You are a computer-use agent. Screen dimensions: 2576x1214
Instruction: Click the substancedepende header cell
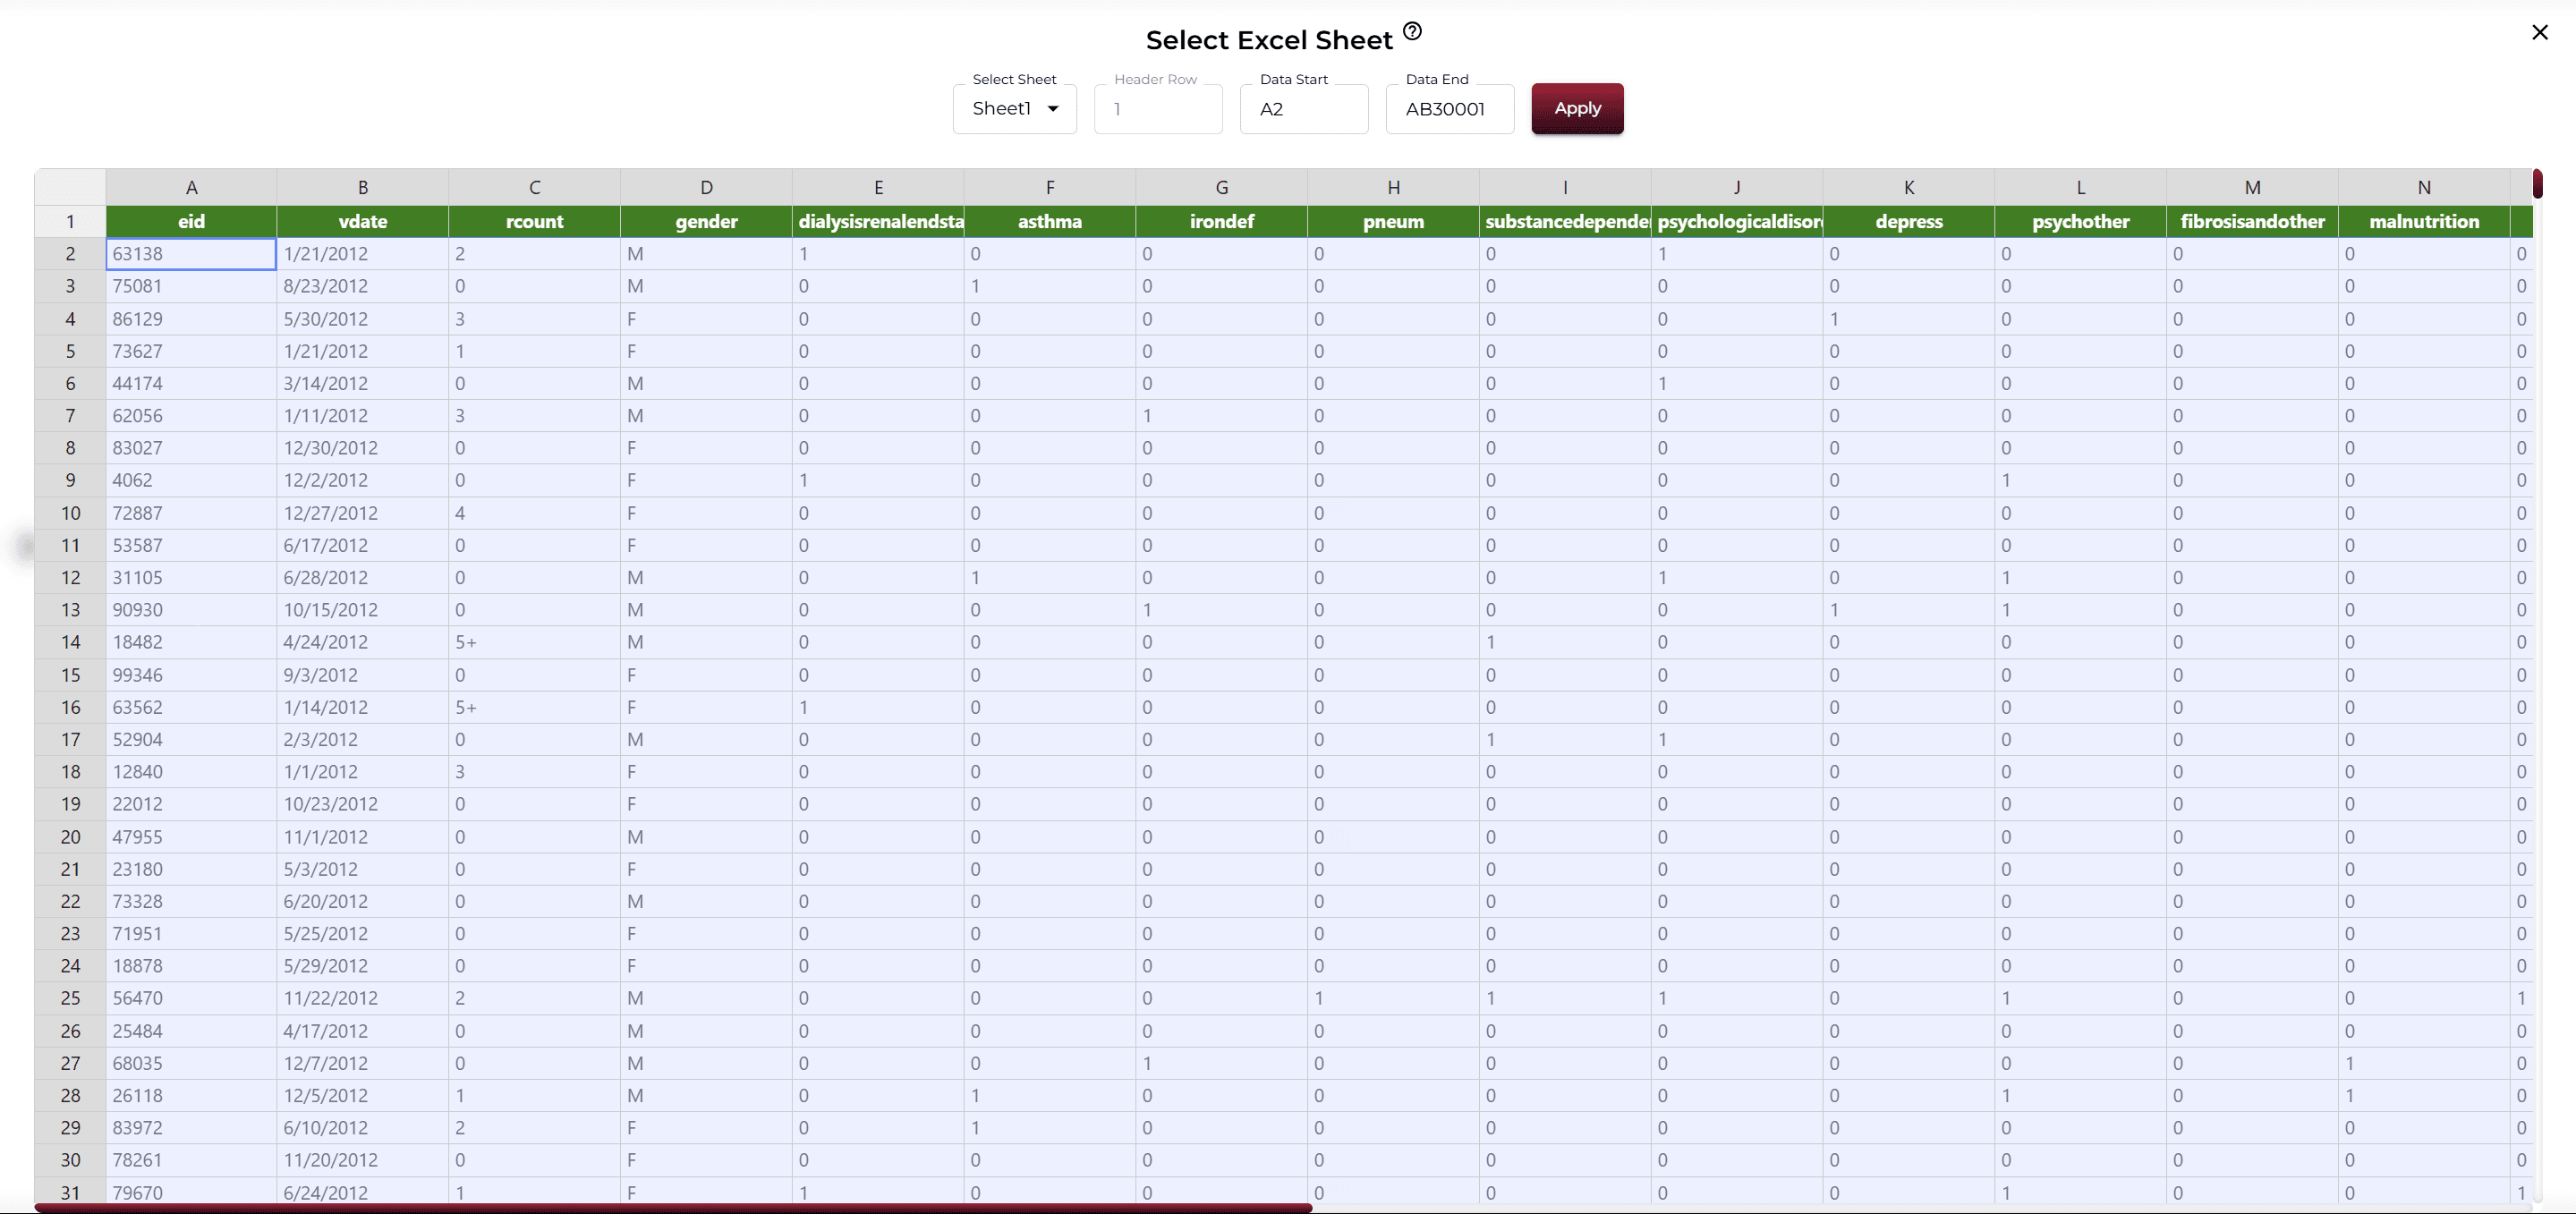[1565, 221]
